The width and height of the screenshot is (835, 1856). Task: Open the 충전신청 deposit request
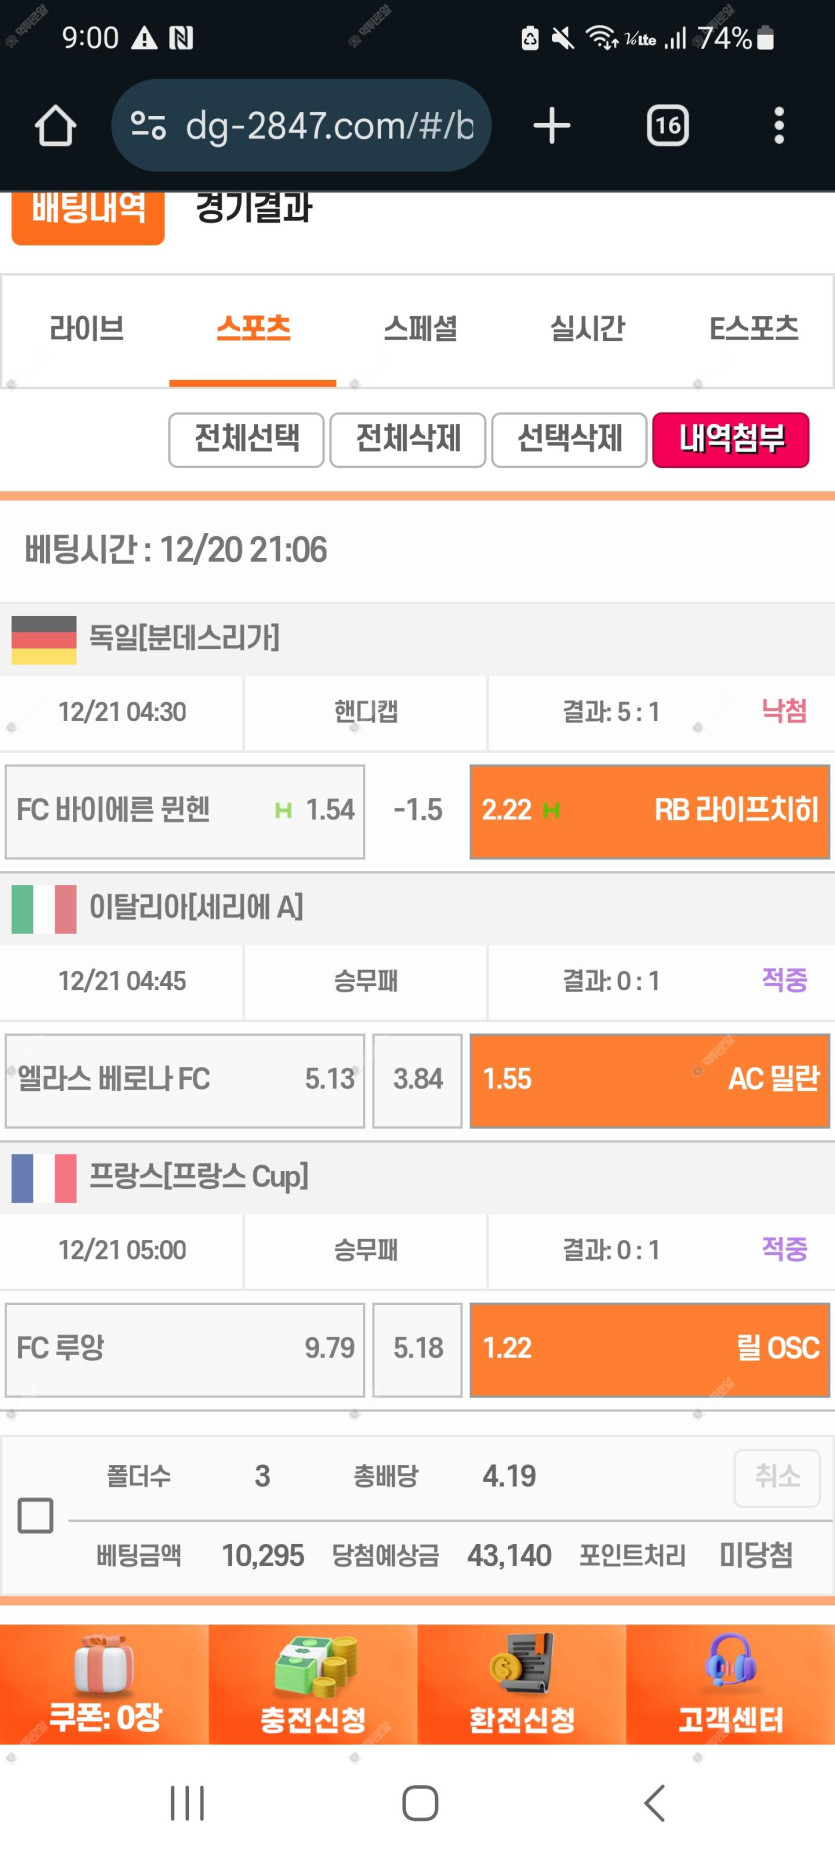(313, 1684)
